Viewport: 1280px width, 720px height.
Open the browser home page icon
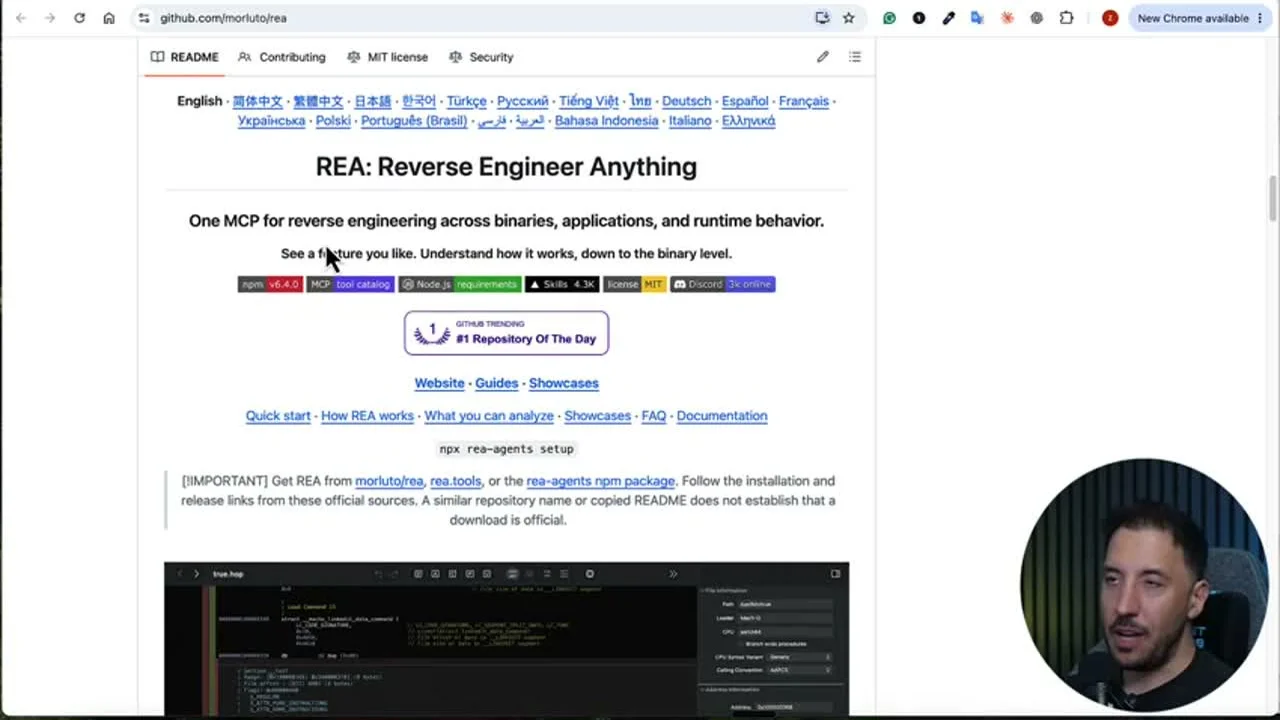click(x=109, y=18)
